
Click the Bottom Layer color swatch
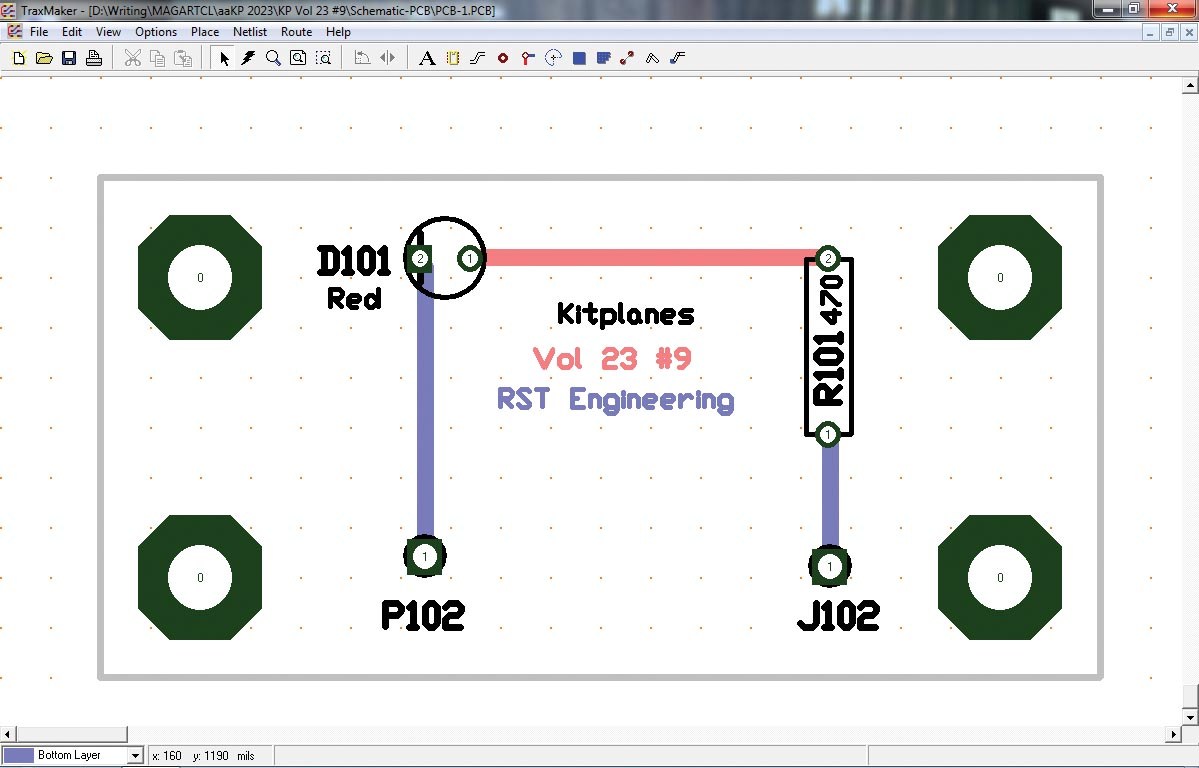pos(19,756)
